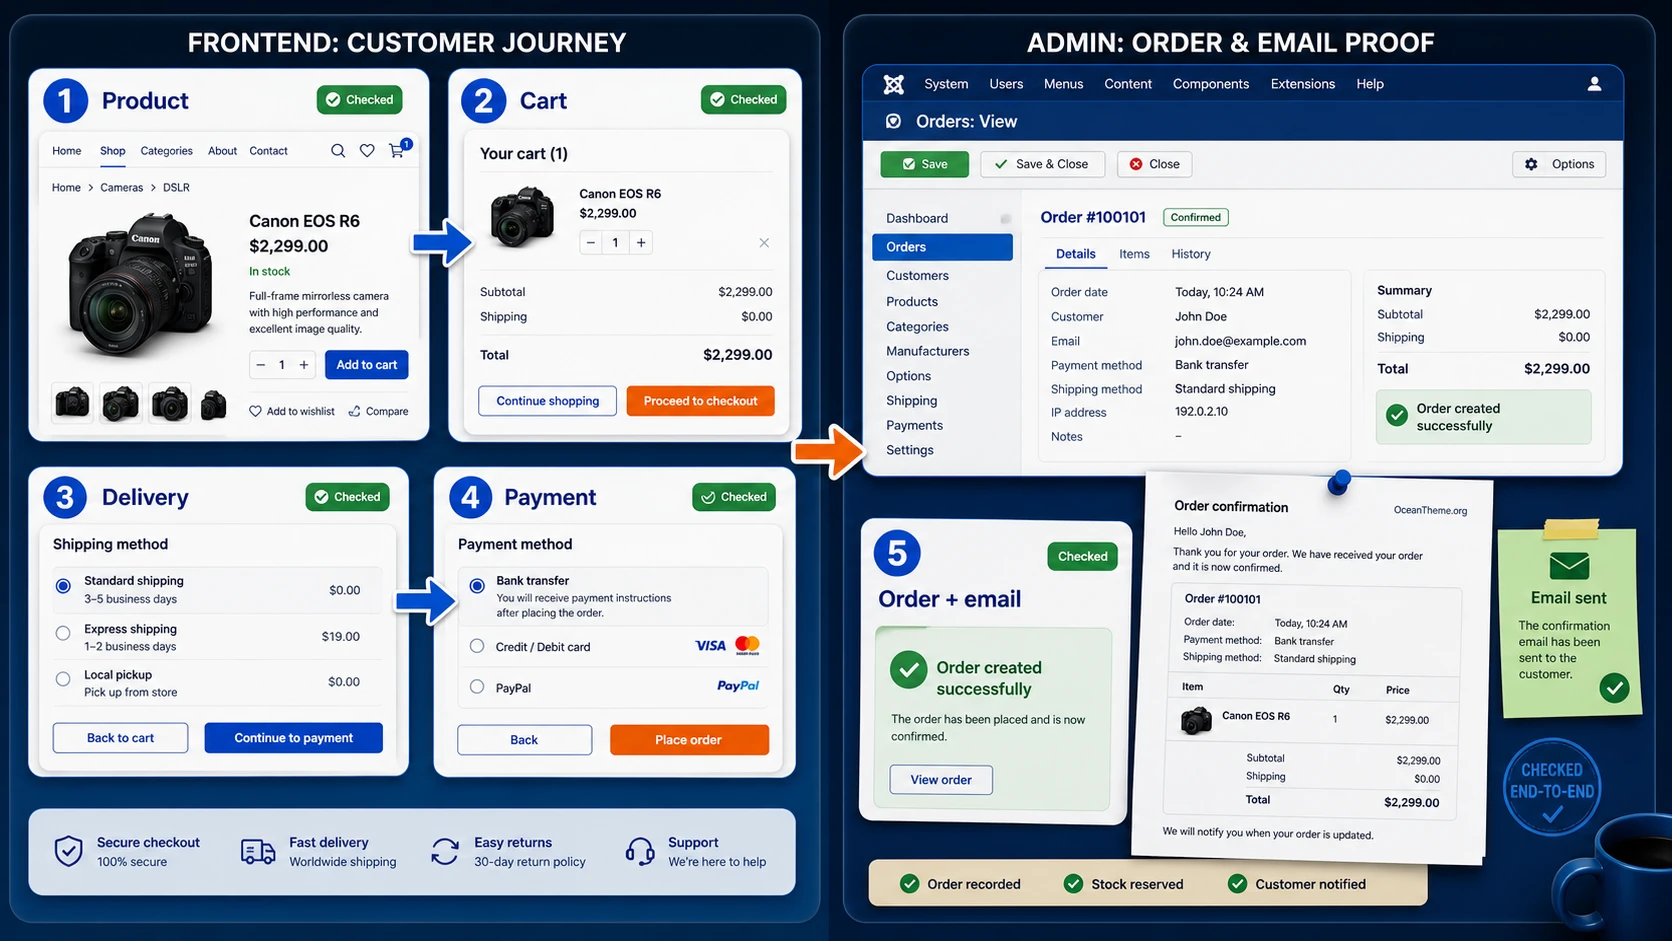Increase product quantity with plus button
The image size is (1672, 941).
pos(304,365)
